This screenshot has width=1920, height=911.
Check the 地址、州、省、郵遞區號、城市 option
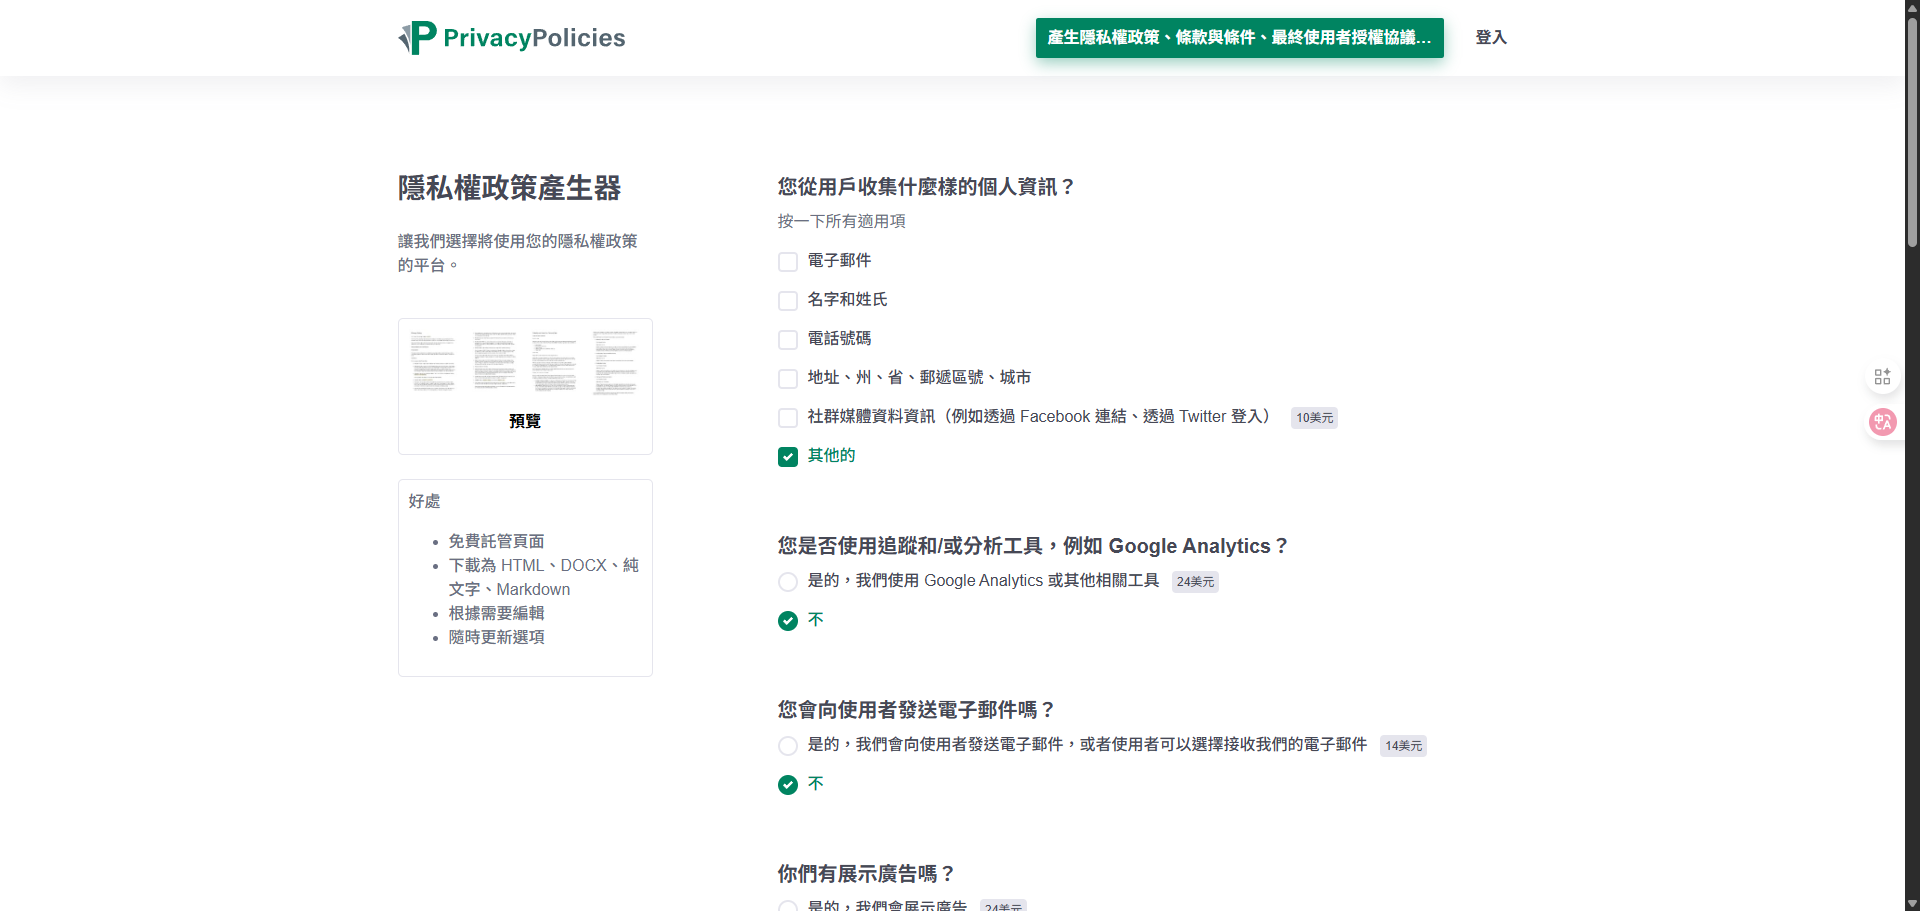pyautogui.click(x=787, y=378)
